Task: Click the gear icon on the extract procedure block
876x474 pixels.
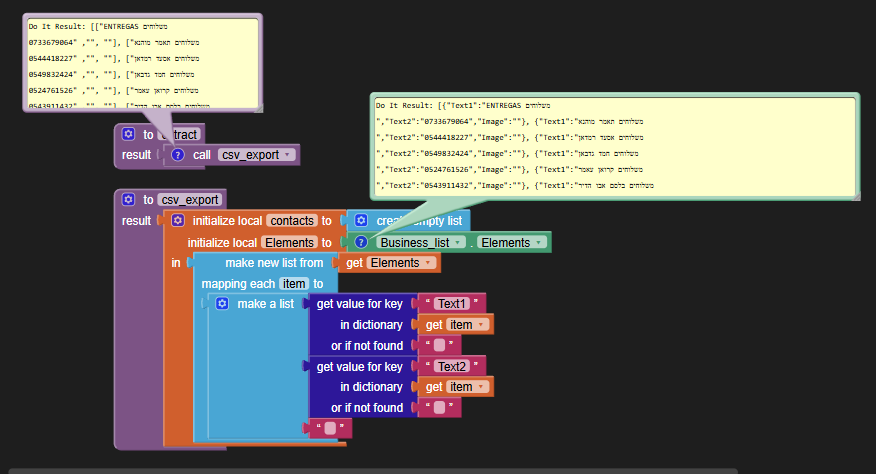Action: point(128,134)
